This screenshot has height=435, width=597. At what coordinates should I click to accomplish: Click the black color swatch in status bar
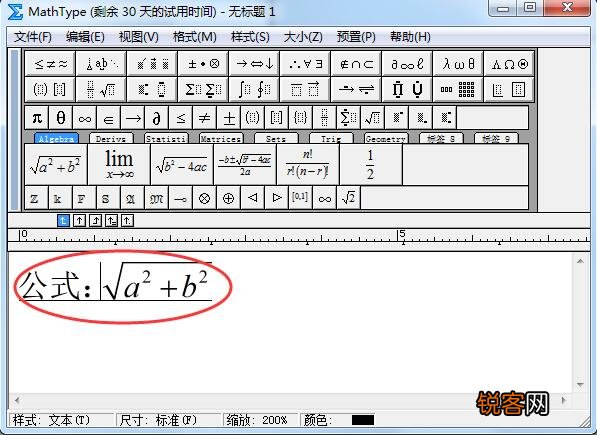[x=362, y=420]
